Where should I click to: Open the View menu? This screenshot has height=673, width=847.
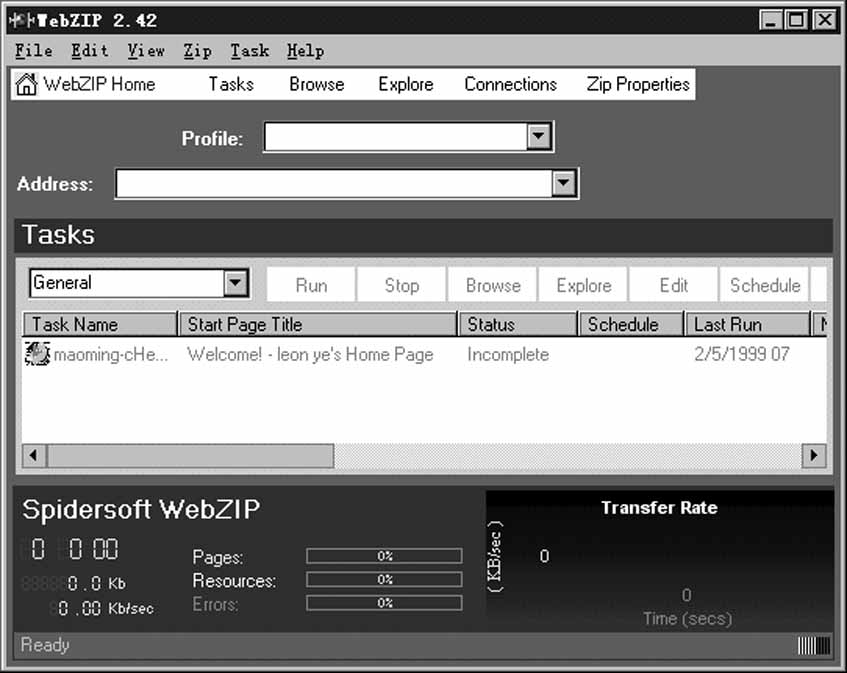[x=146, y=51]
